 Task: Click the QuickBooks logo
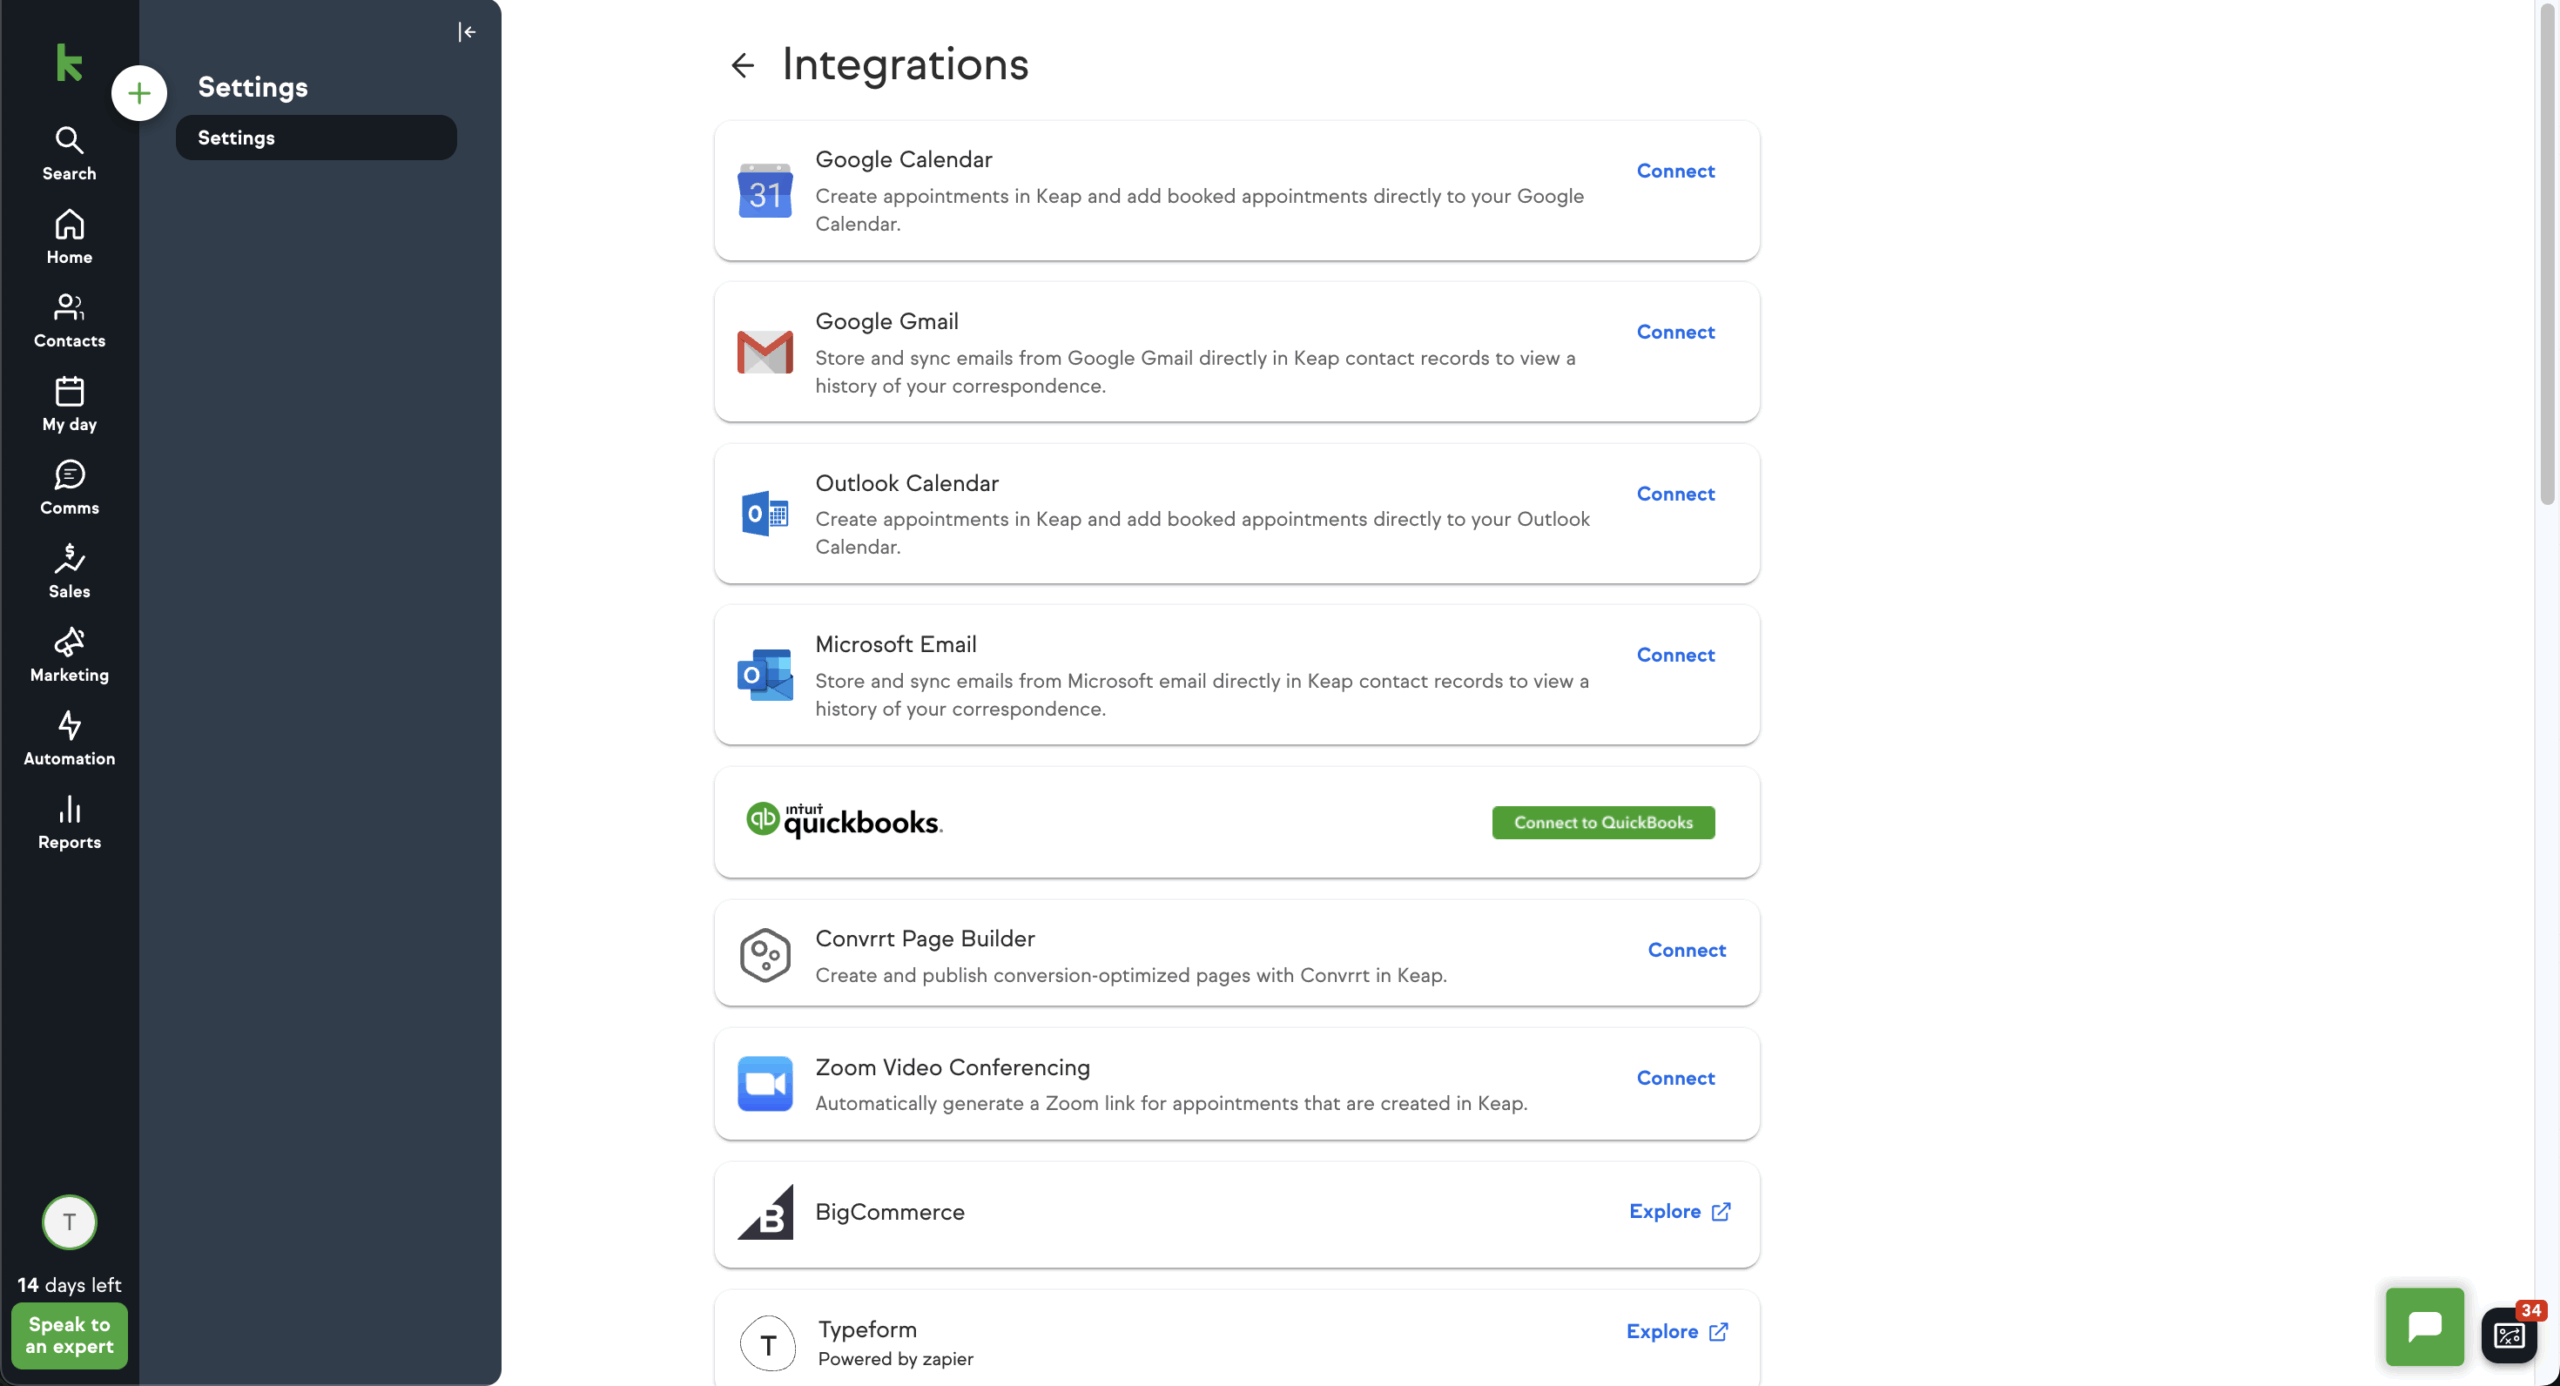coord(844,821)
